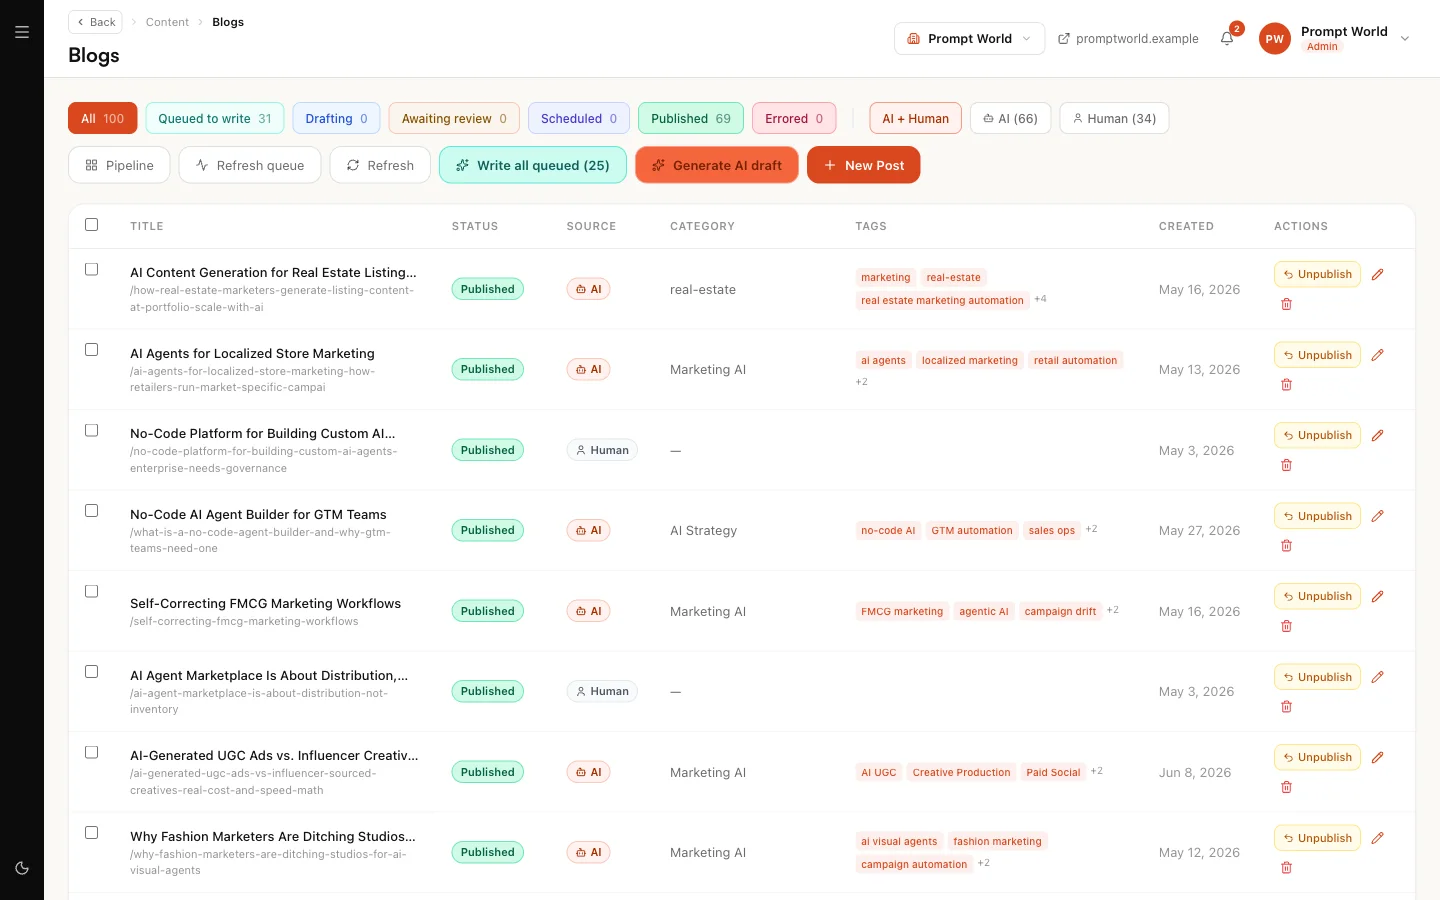Edit the No-Code Platform post
1440x900 pixels.
tap(1377, 435)
